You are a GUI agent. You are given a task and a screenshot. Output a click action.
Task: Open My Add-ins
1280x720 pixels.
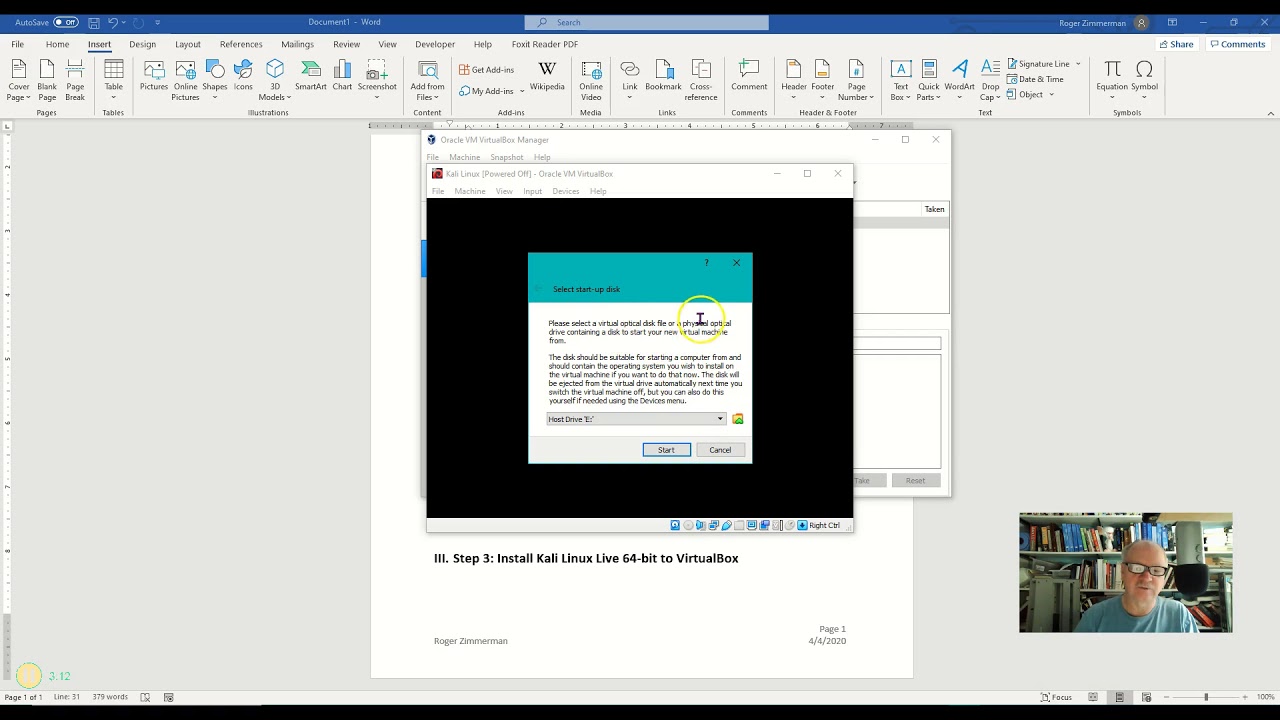coord(491,91)
